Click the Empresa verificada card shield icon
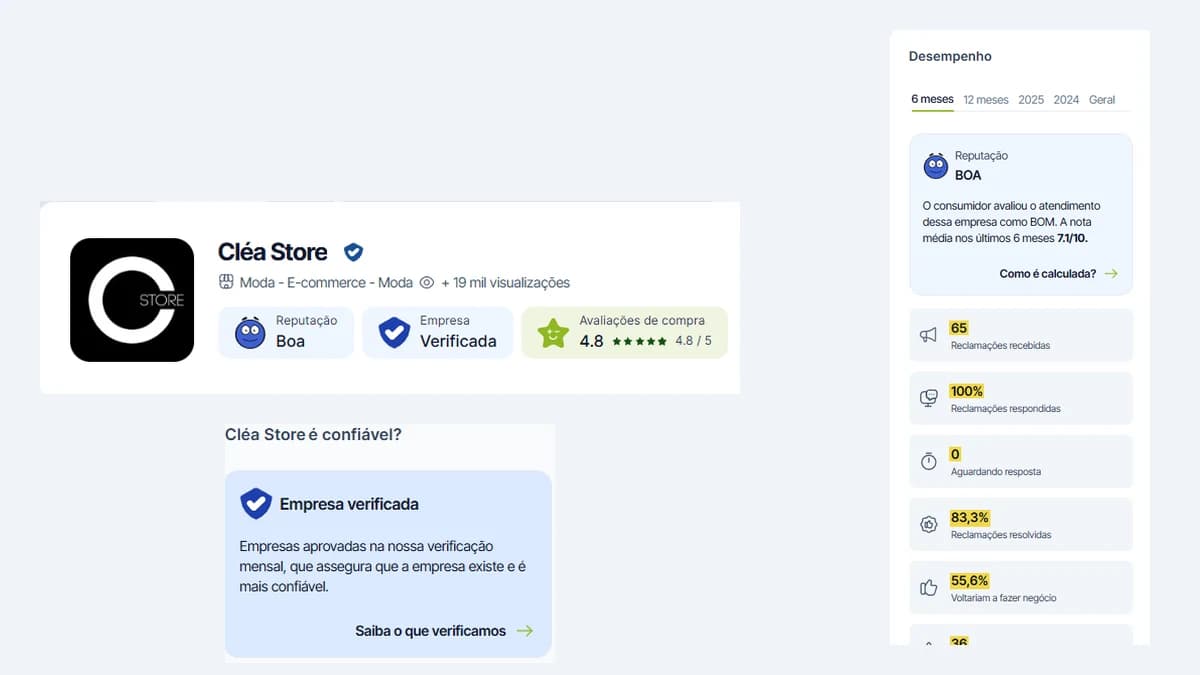Viewport: 1200px width, 675px height. coord(256,503)
